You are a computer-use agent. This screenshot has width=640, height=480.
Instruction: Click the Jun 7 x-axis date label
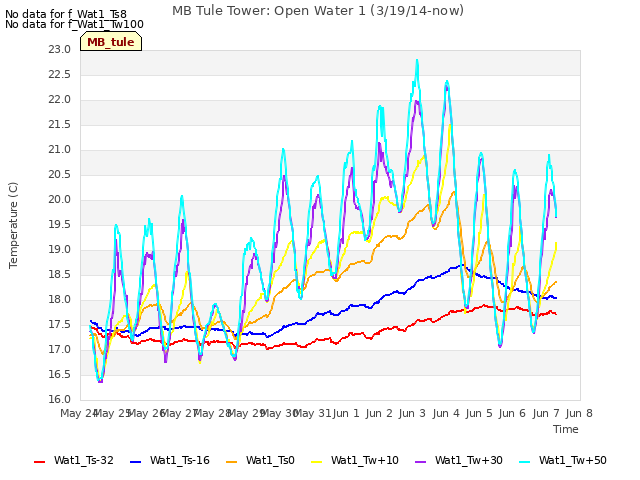coord(546,413)
